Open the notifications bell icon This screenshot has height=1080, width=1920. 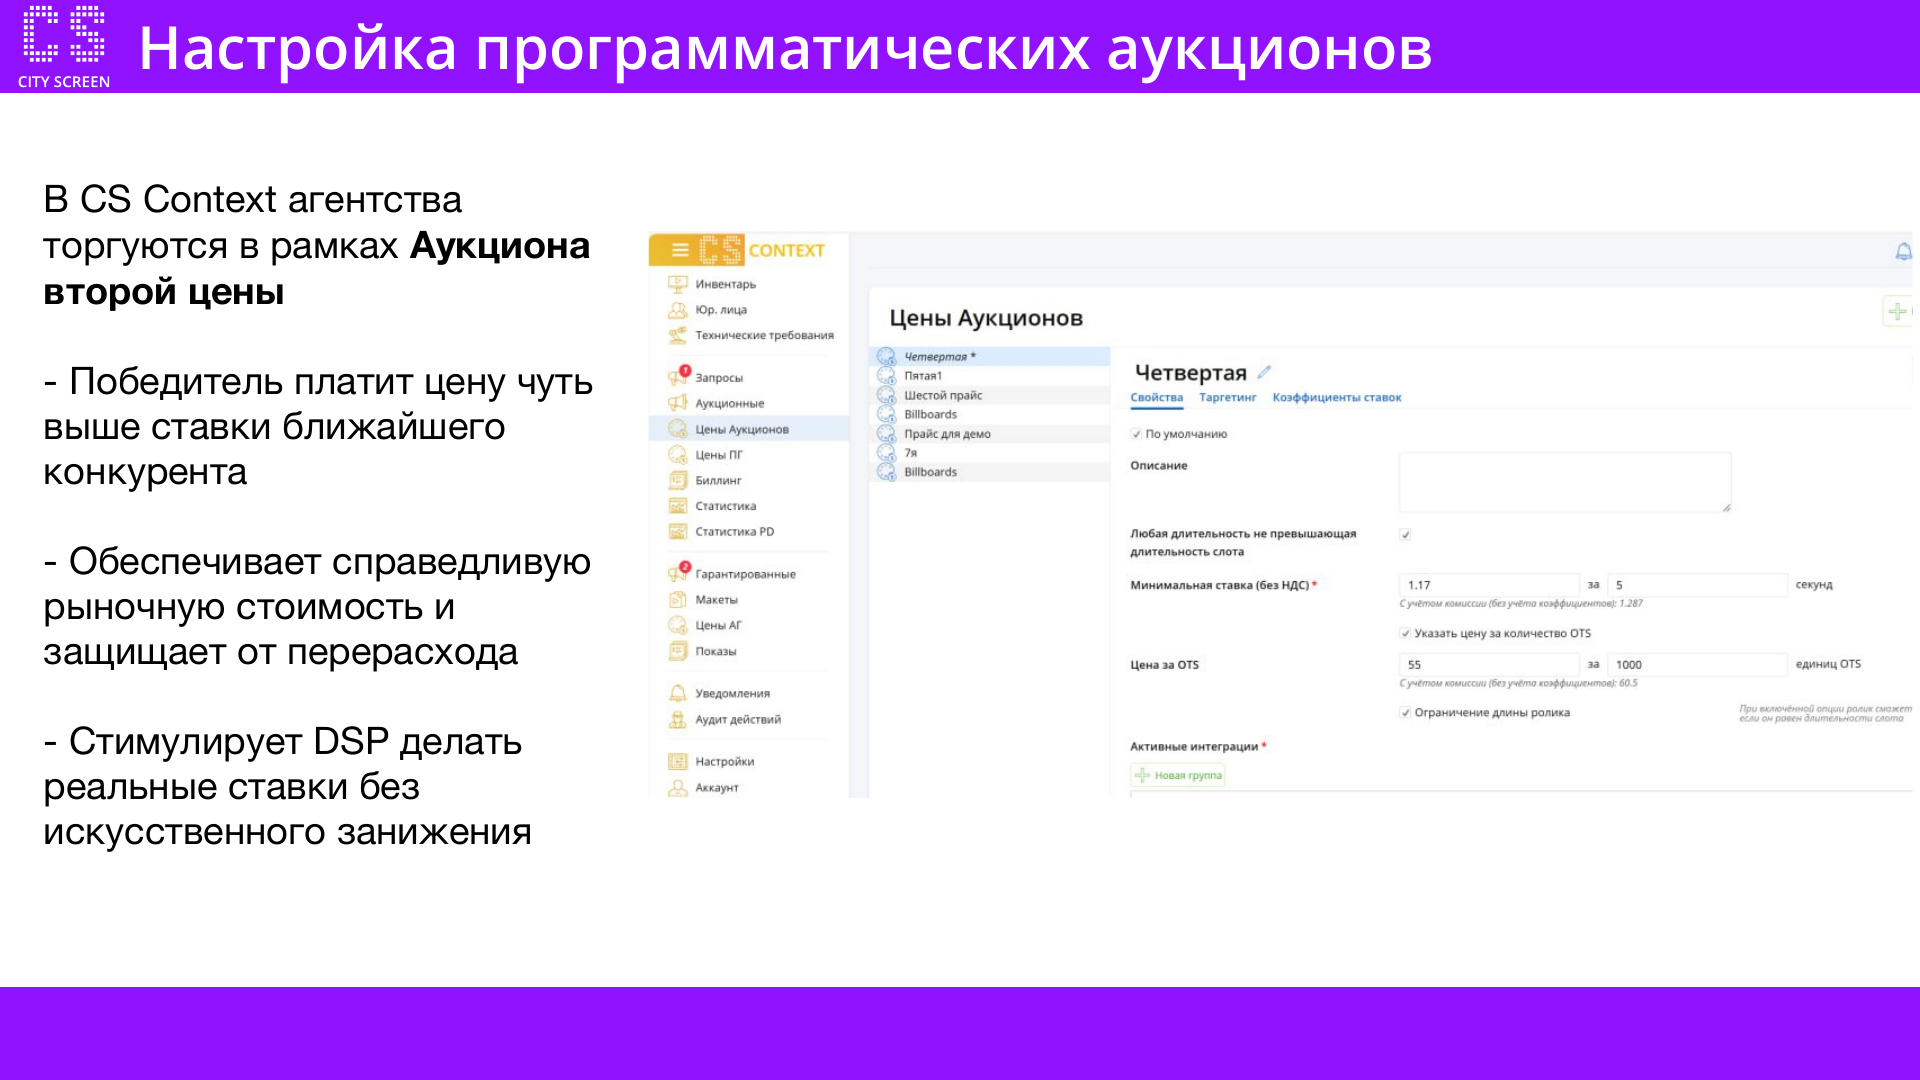coord(1903,252)
